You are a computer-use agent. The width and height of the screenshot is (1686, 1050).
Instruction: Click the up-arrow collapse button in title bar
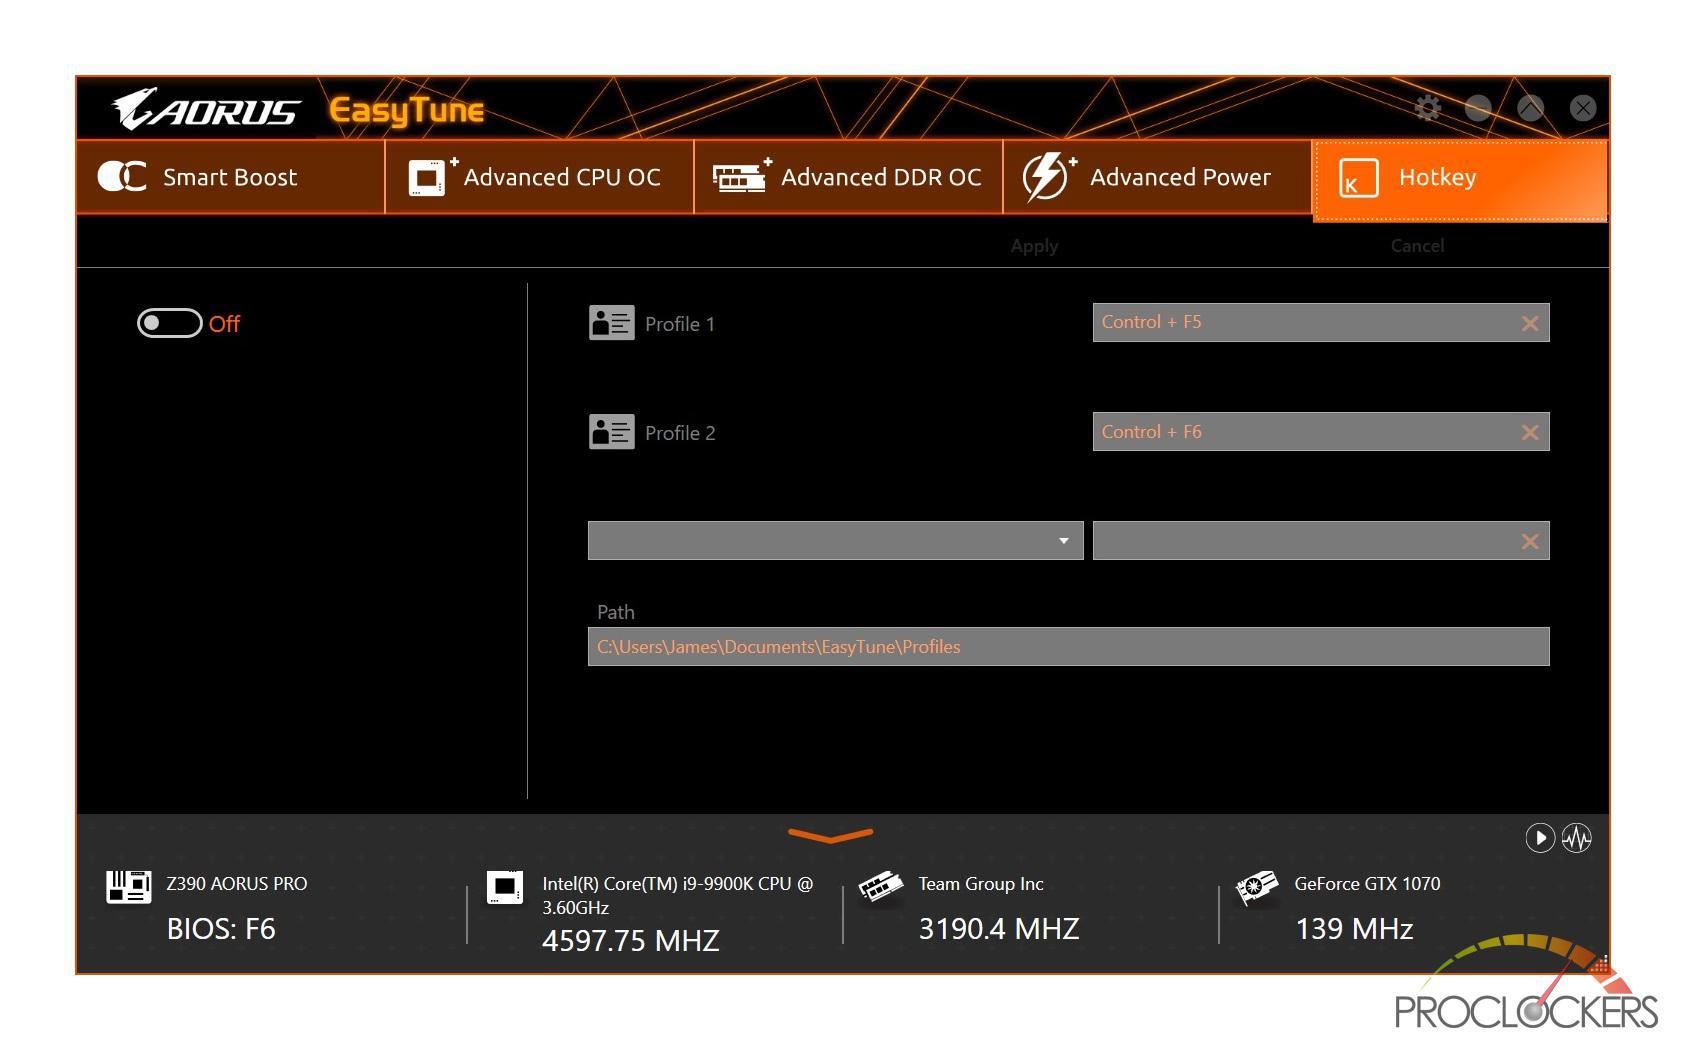click(x=1530, y=108)
